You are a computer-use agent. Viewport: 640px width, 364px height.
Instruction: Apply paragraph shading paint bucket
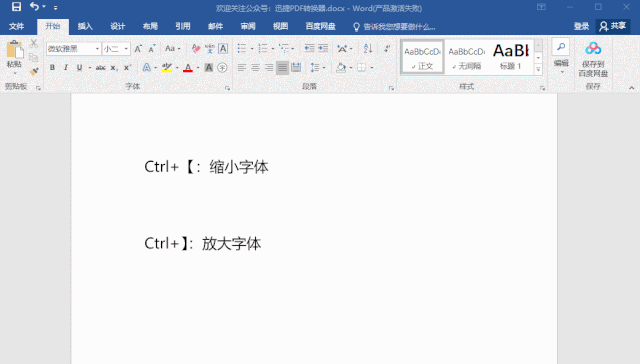(x=341, y=67)
